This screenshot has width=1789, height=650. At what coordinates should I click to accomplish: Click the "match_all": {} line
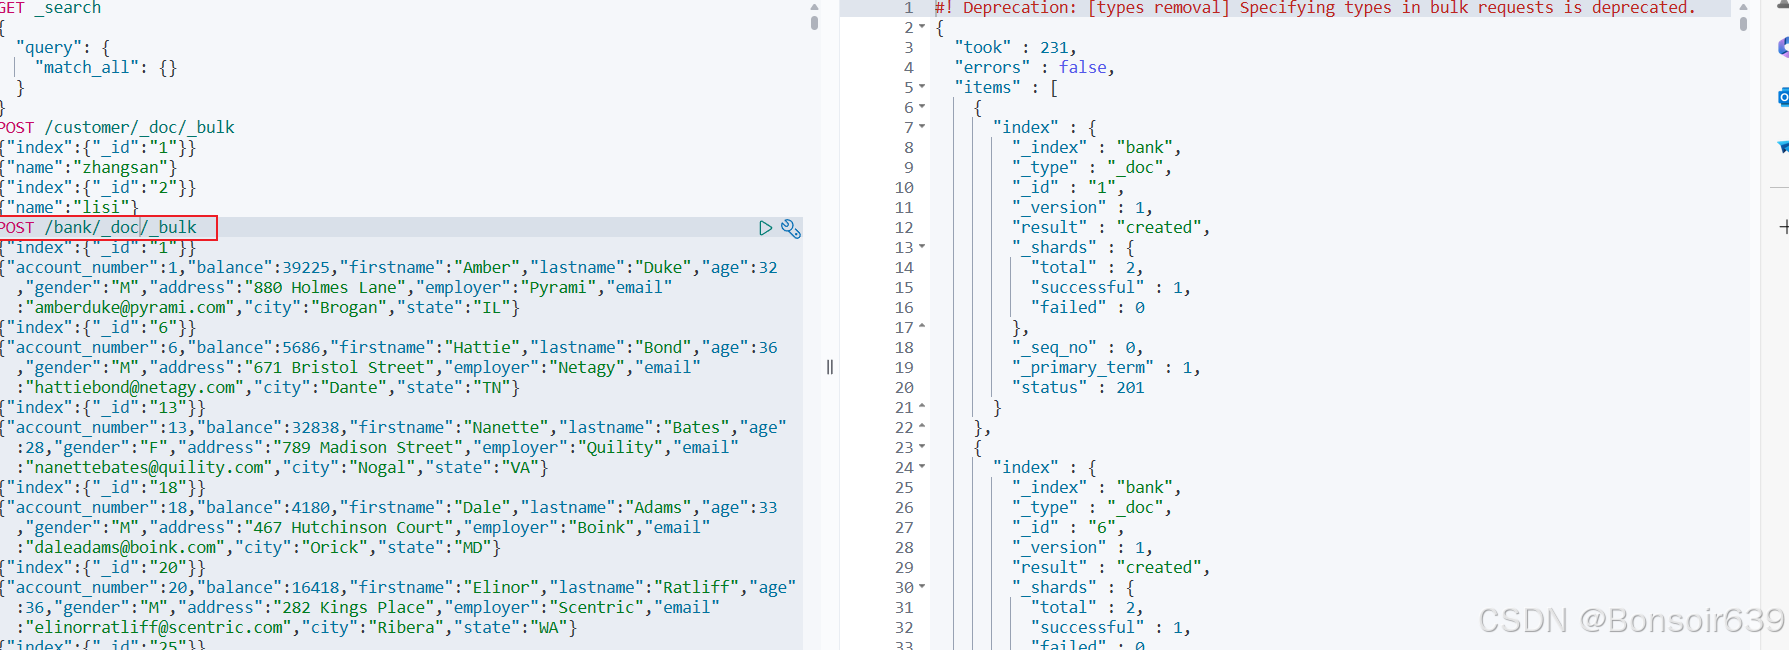coord(106,68)
